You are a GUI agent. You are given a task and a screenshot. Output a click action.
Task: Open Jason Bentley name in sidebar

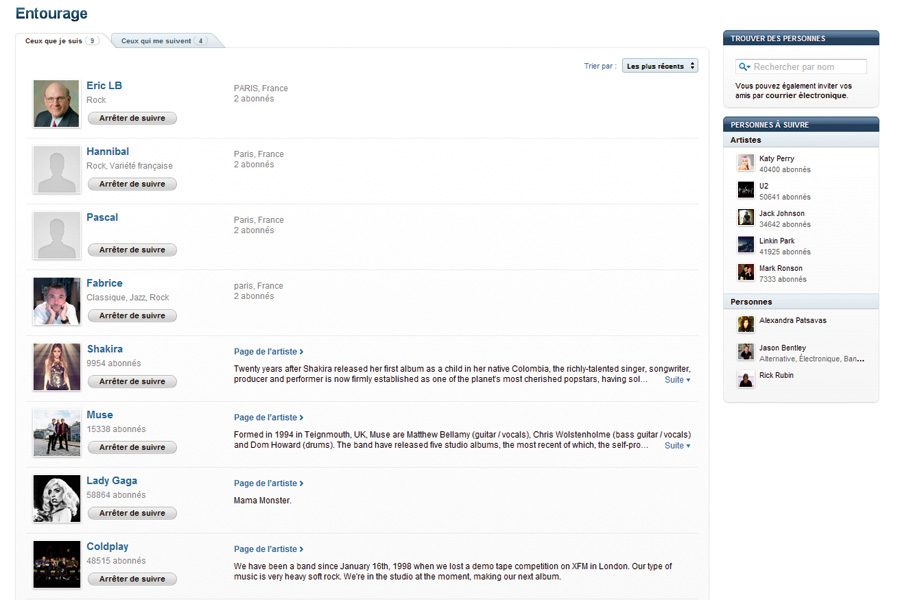coord(782,348)
